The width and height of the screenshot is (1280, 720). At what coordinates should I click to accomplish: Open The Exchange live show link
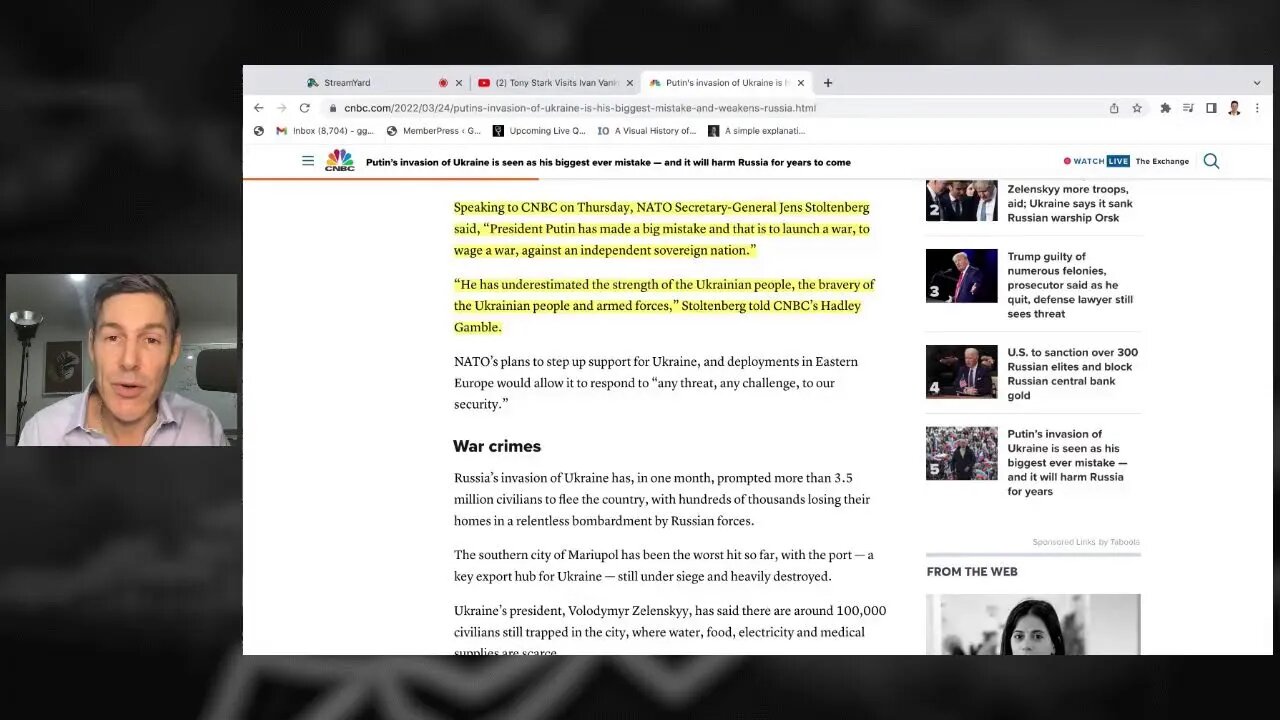coord(1162,161)
